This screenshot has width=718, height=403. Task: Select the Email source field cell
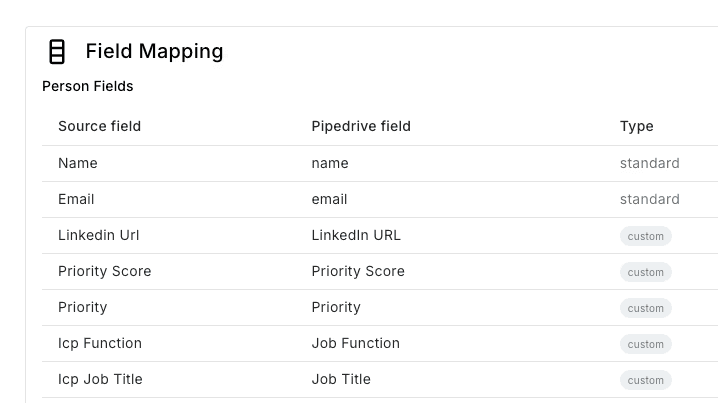pos(76,199)
